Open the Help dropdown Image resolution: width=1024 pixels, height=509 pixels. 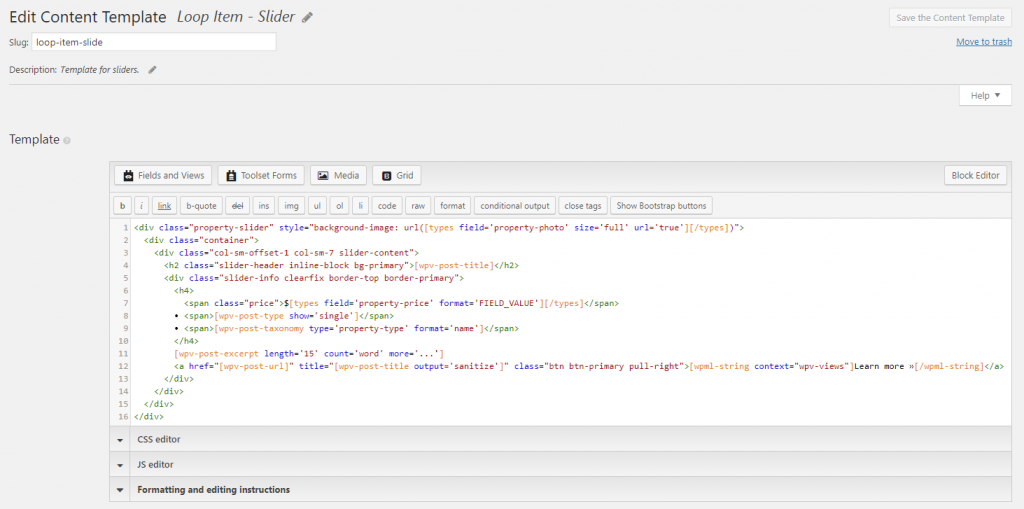click(x=985, y=95)
